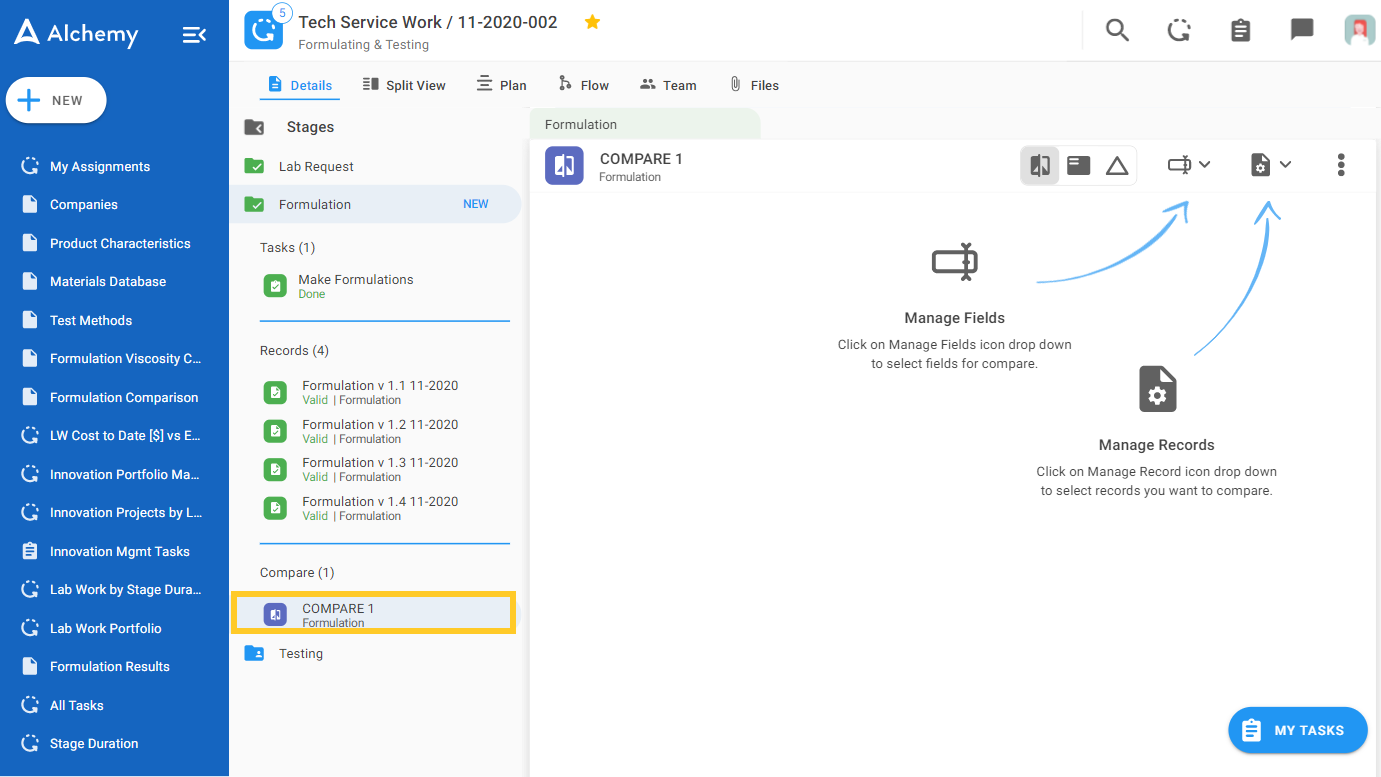Screen dimensions: 1381x777
Task: Click the Compare (1) heading
Action: [x=297, y=573]
